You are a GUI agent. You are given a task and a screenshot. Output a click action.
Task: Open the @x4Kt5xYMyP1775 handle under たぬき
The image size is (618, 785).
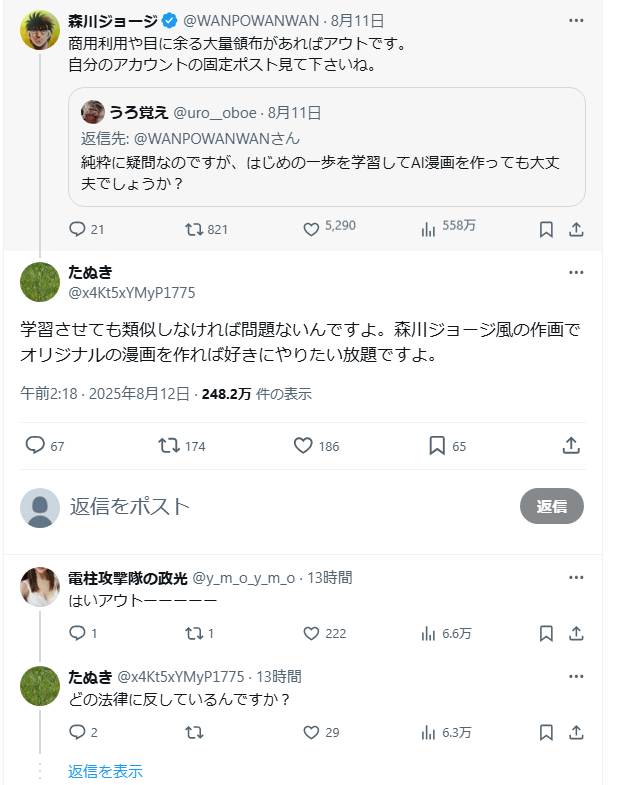[x=131, y=293]
